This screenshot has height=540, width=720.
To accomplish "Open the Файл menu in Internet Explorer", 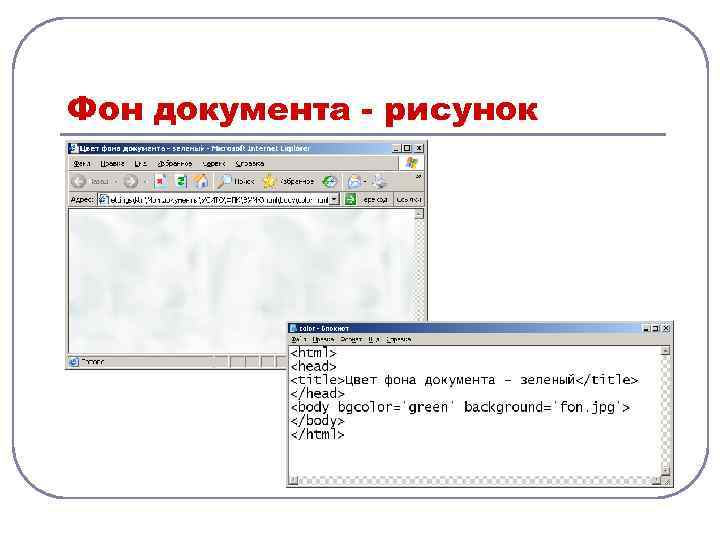I will [82, 163].
